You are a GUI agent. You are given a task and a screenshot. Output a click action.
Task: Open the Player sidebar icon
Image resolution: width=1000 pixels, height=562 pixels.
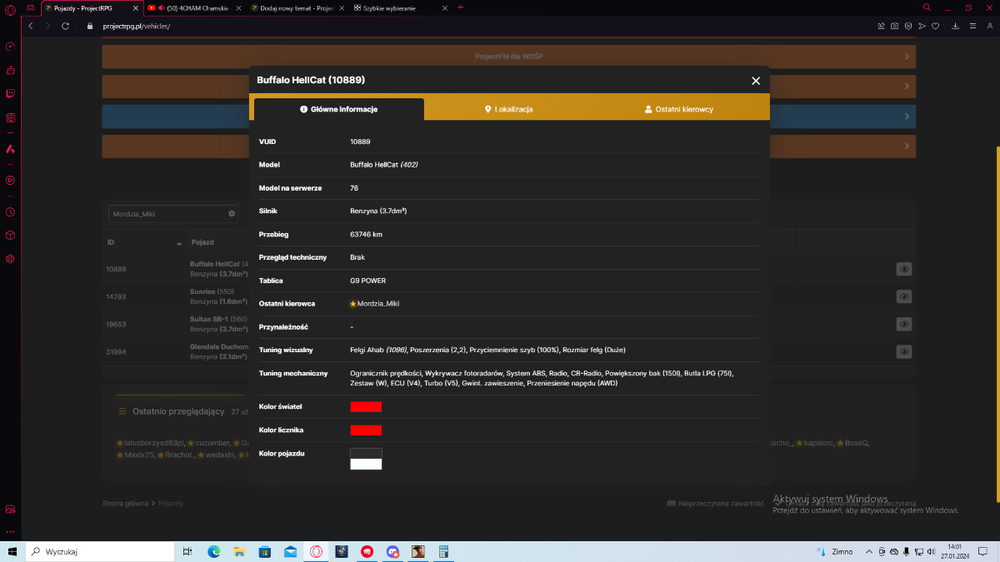(10, 181)
